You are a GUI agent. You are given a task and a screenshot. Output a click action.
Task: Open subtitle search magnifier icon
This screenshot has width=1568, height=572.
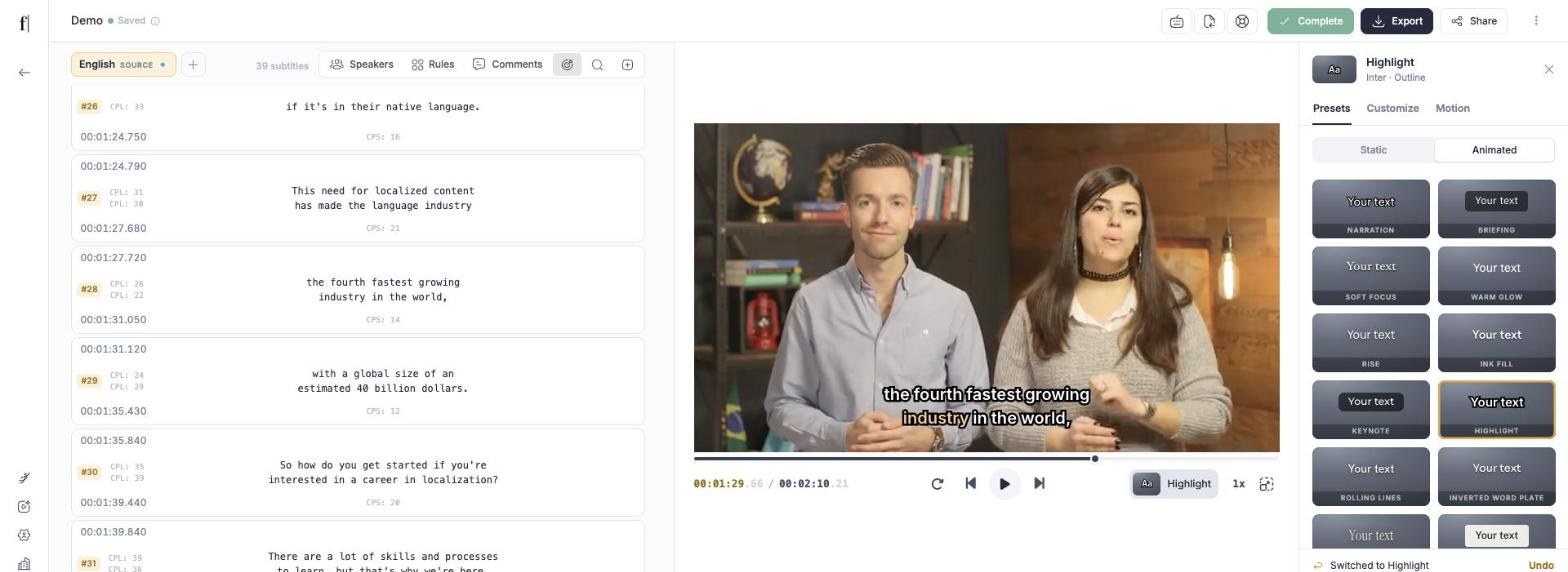click(597, 64)
